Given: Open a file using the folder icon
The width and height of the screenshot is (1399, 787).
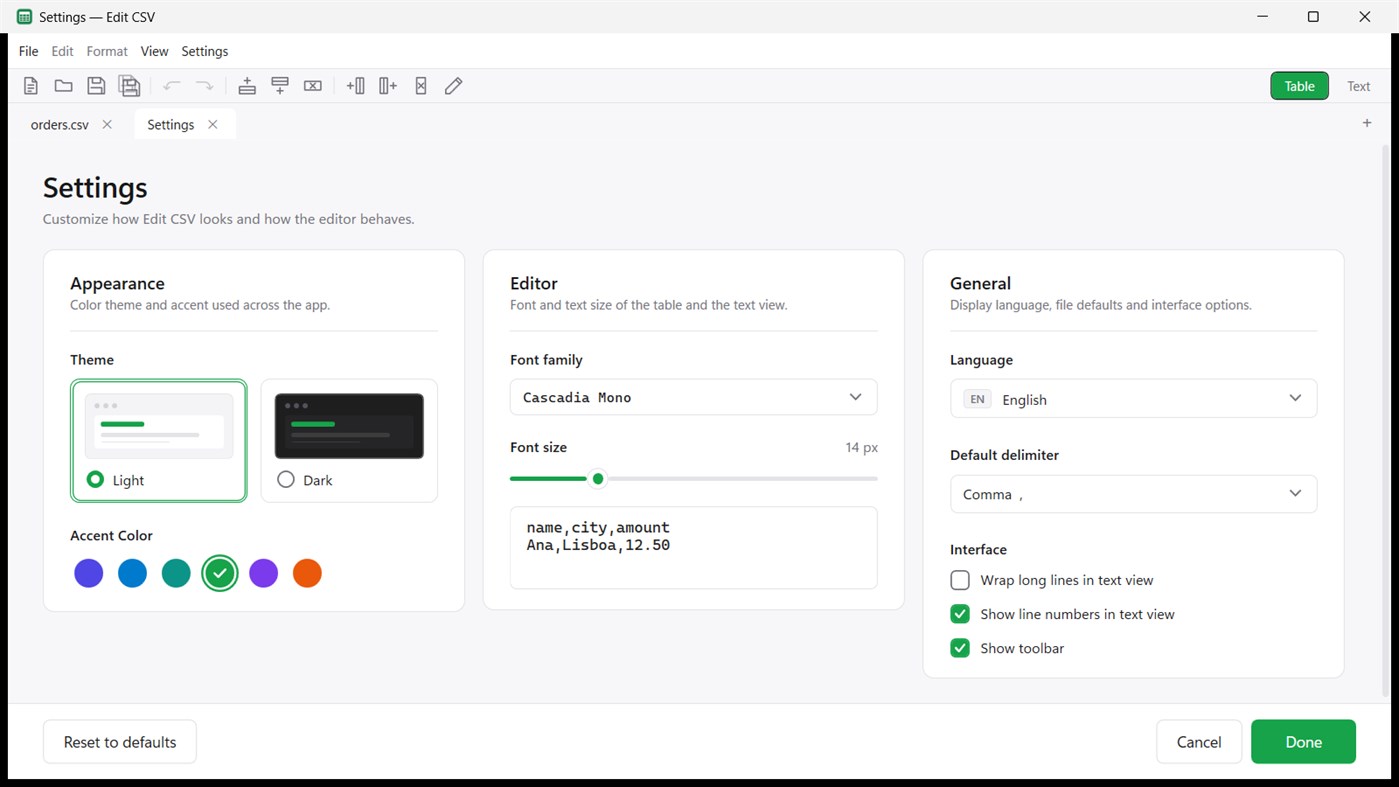Looking at the screenshot, I should click(63, 86).
